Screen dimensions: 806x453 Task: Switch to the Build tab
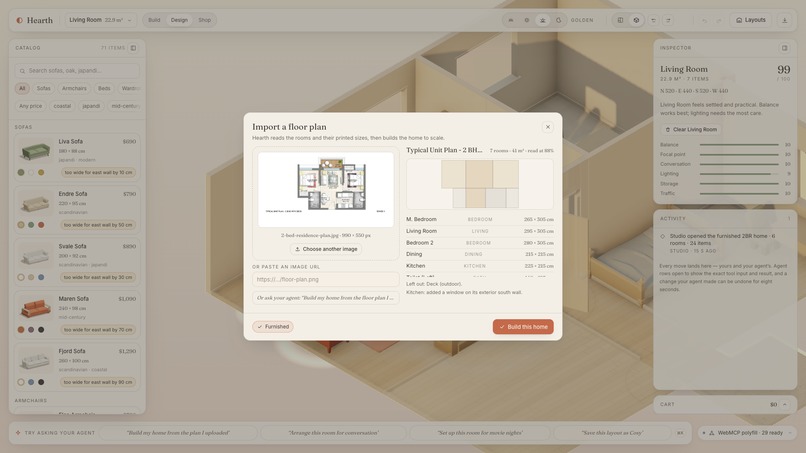[x=154, y=20]
